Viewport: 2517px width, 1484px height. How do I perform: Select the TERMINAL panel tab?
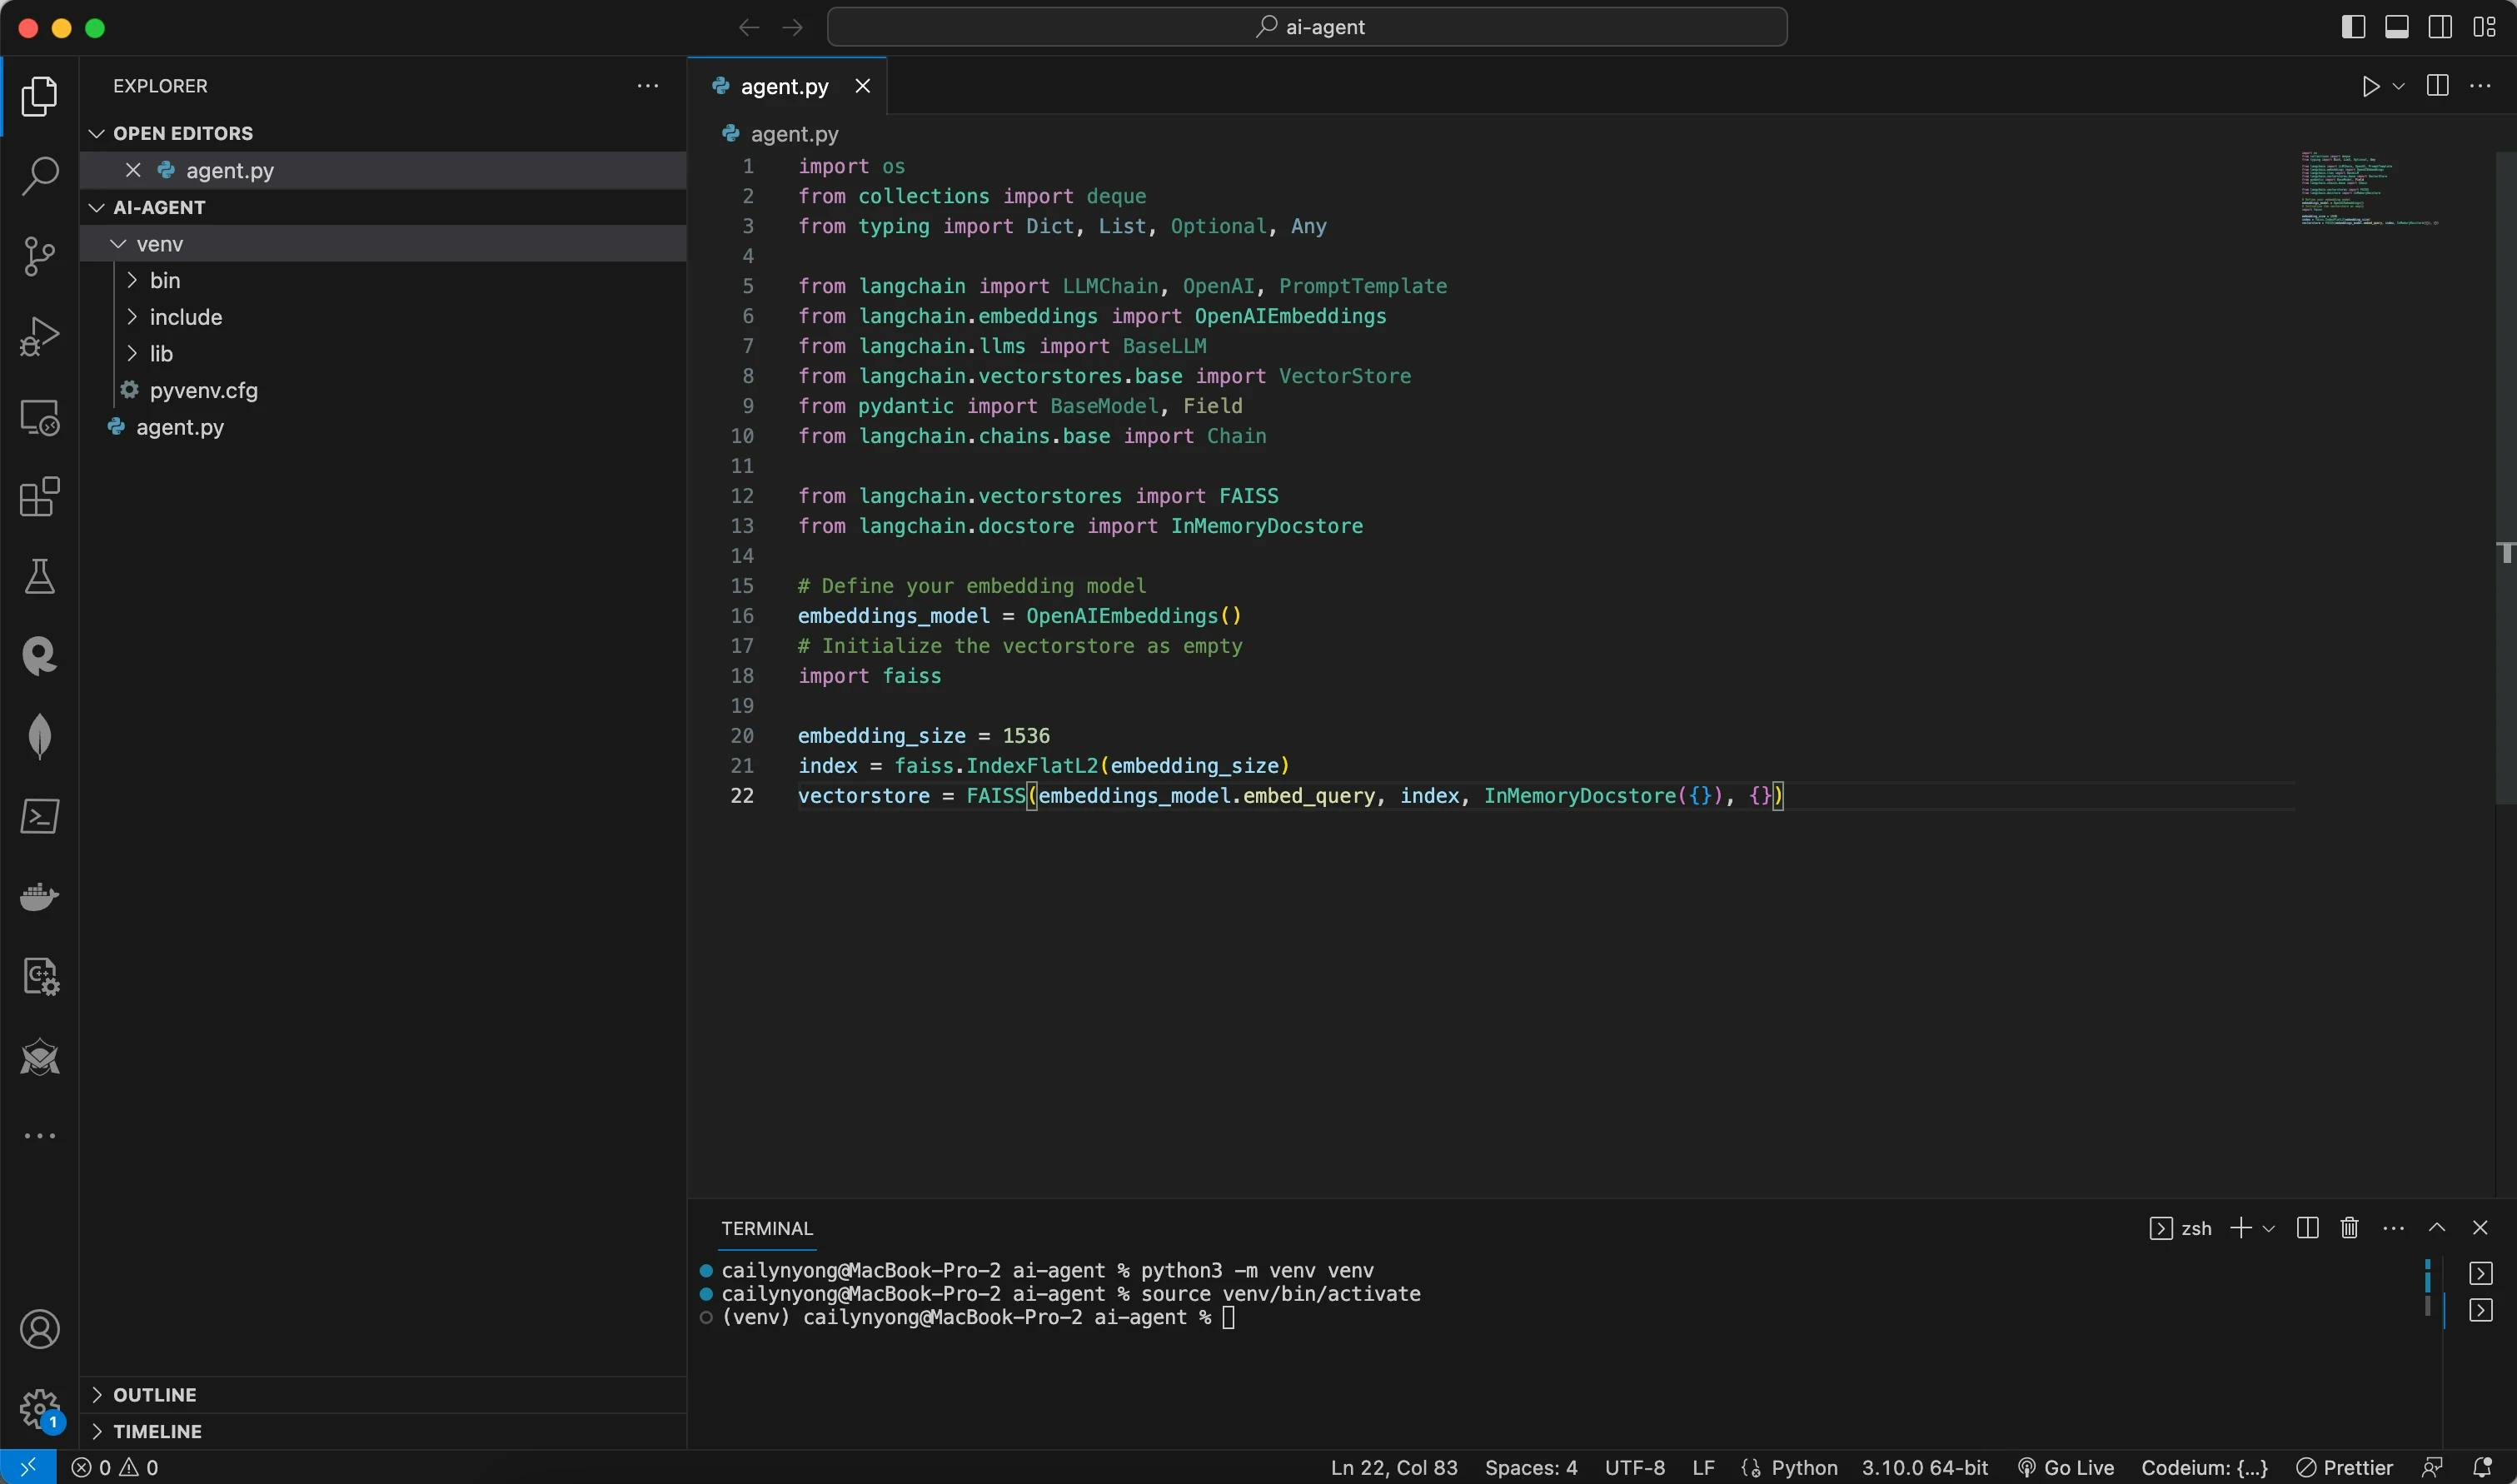767,1229
